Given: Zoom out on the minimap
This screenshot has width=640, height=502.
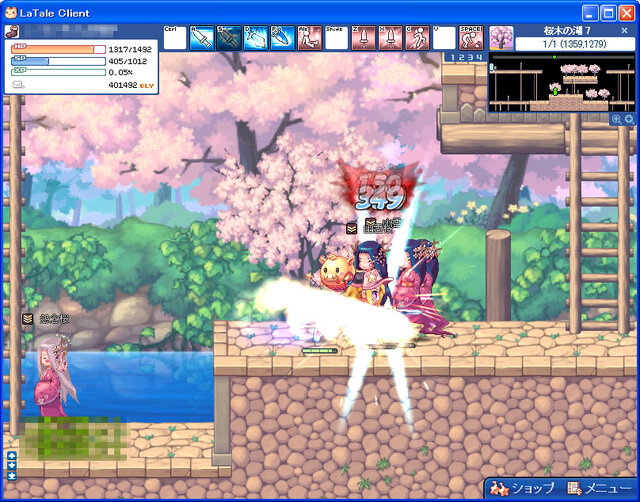Looking at the screenshot, I should click(x=629, y=119).
